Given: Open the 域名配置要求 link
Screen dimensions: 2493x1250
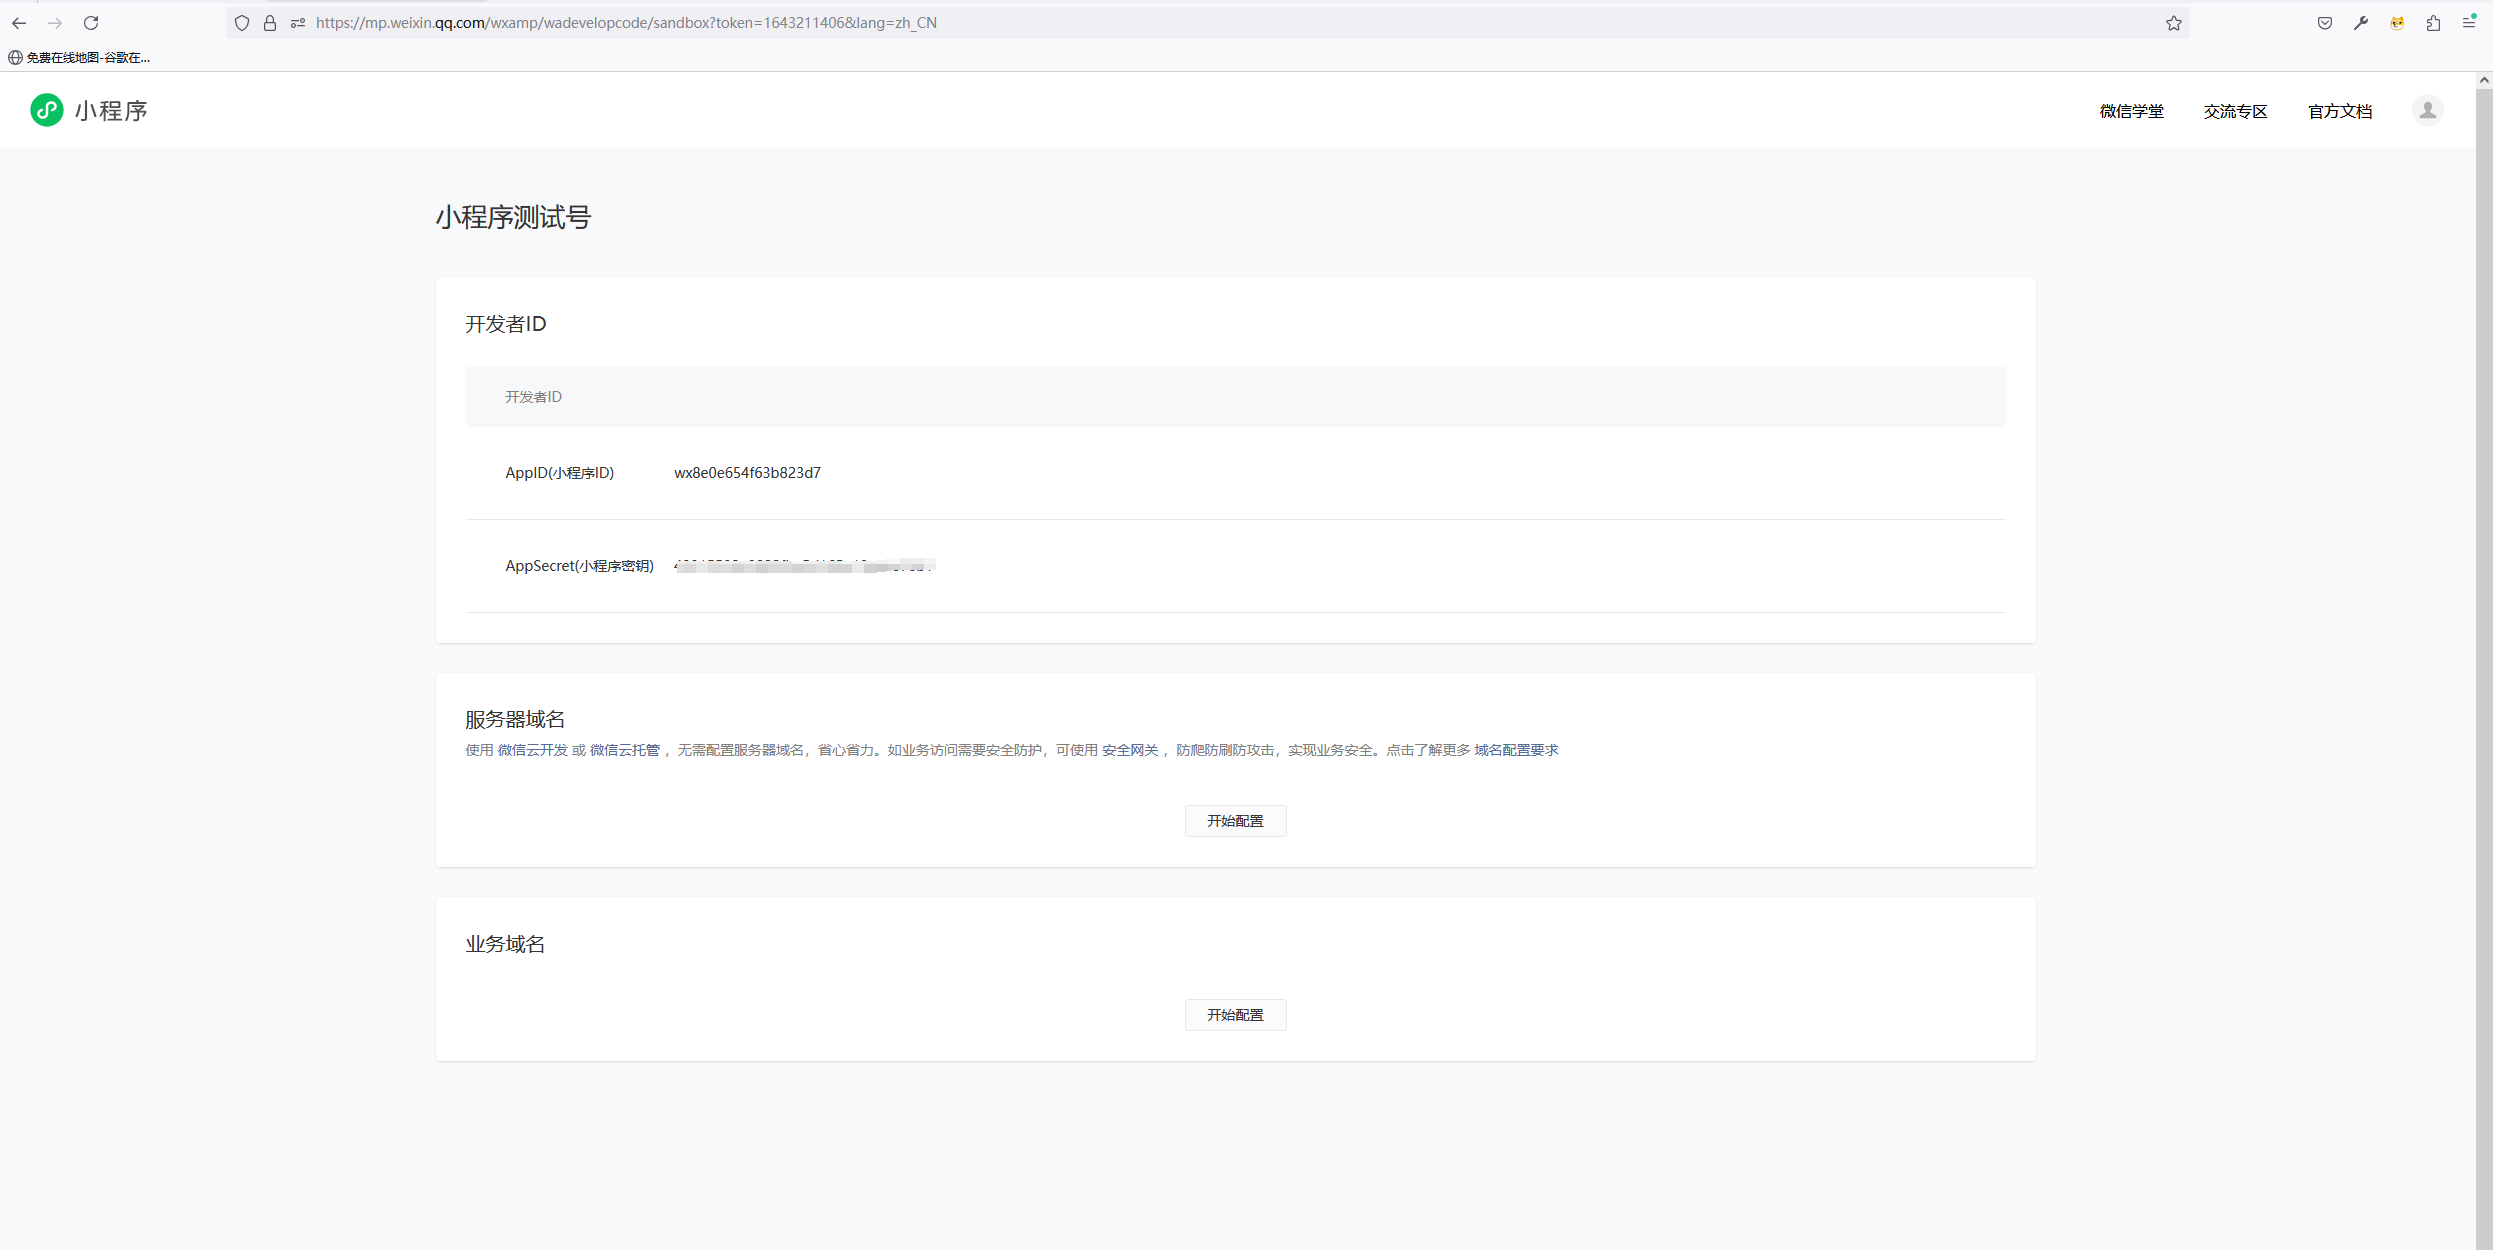Looking at the screenshot, I should point(1516,750).
